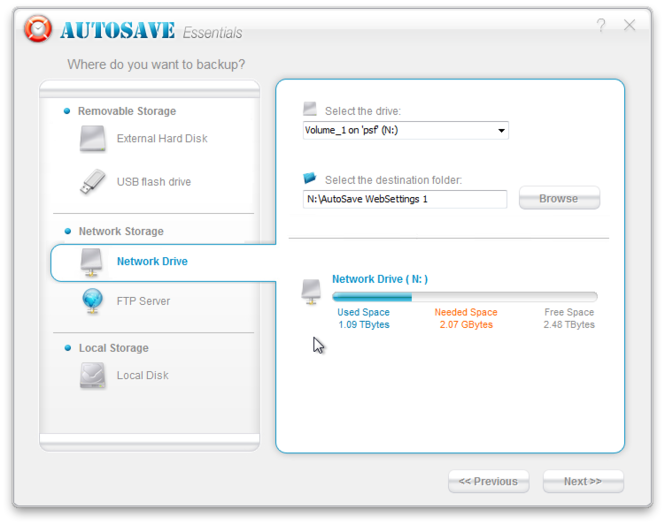
Task: Select 'USB flash drive' label
Action: pyautogui.click(x=154, y=182)
